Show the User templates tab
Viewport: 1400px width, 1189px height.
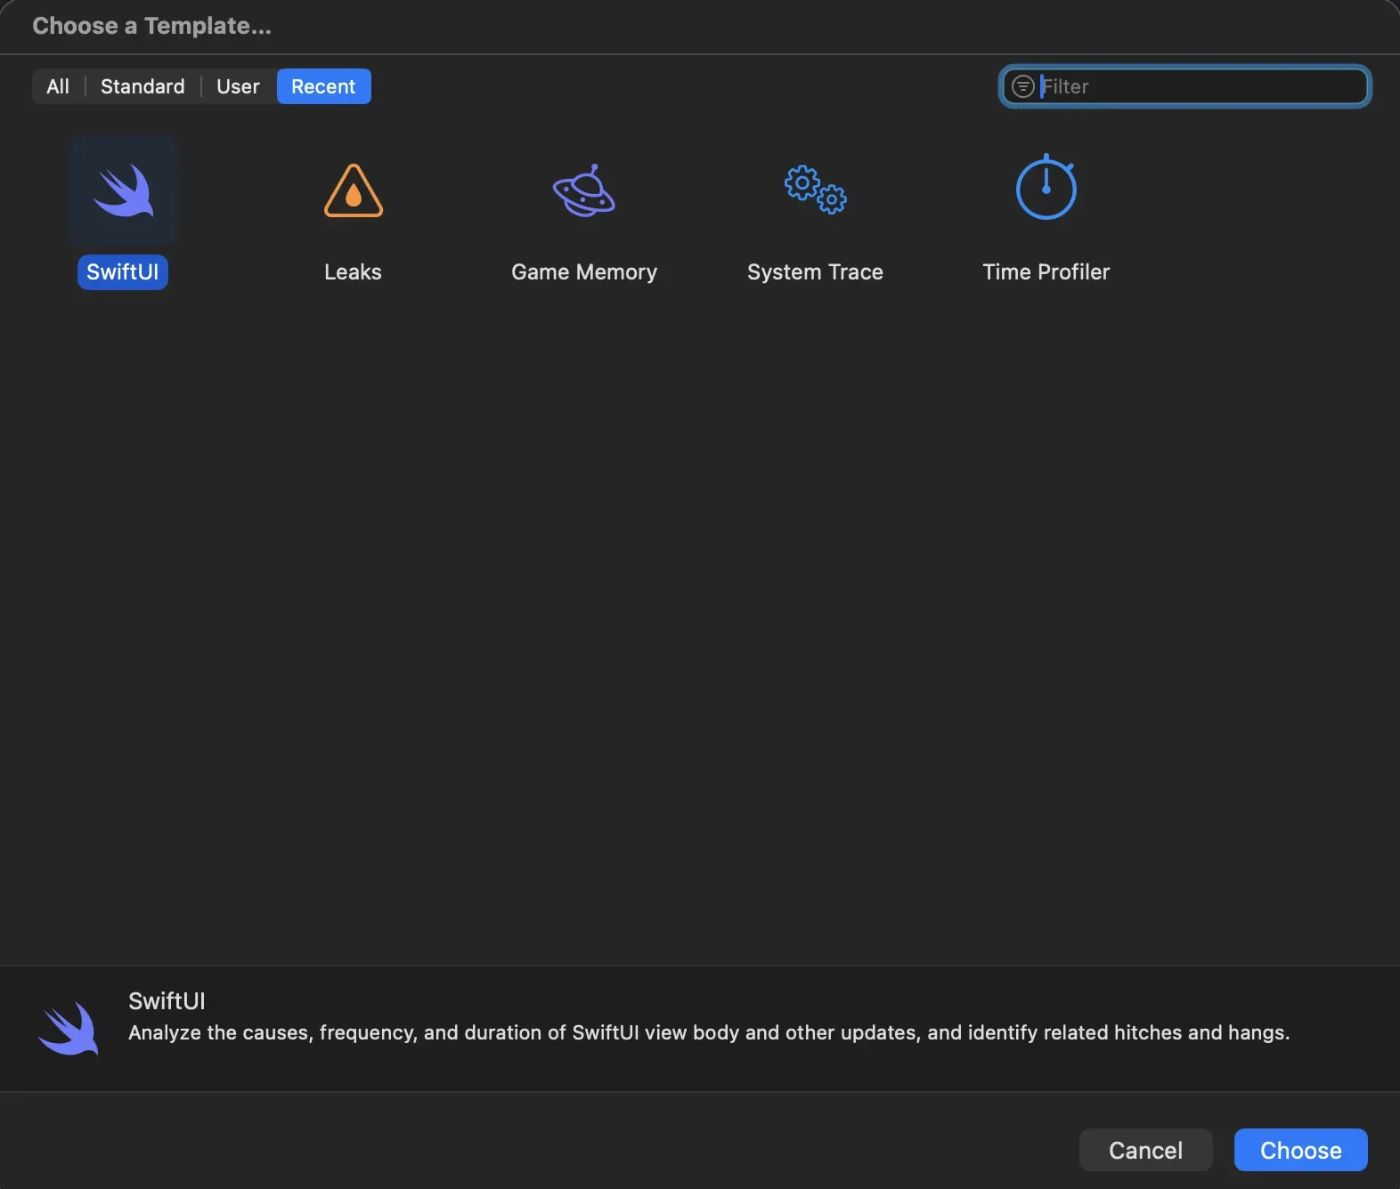pyautogui.click(x=238, y=87)
